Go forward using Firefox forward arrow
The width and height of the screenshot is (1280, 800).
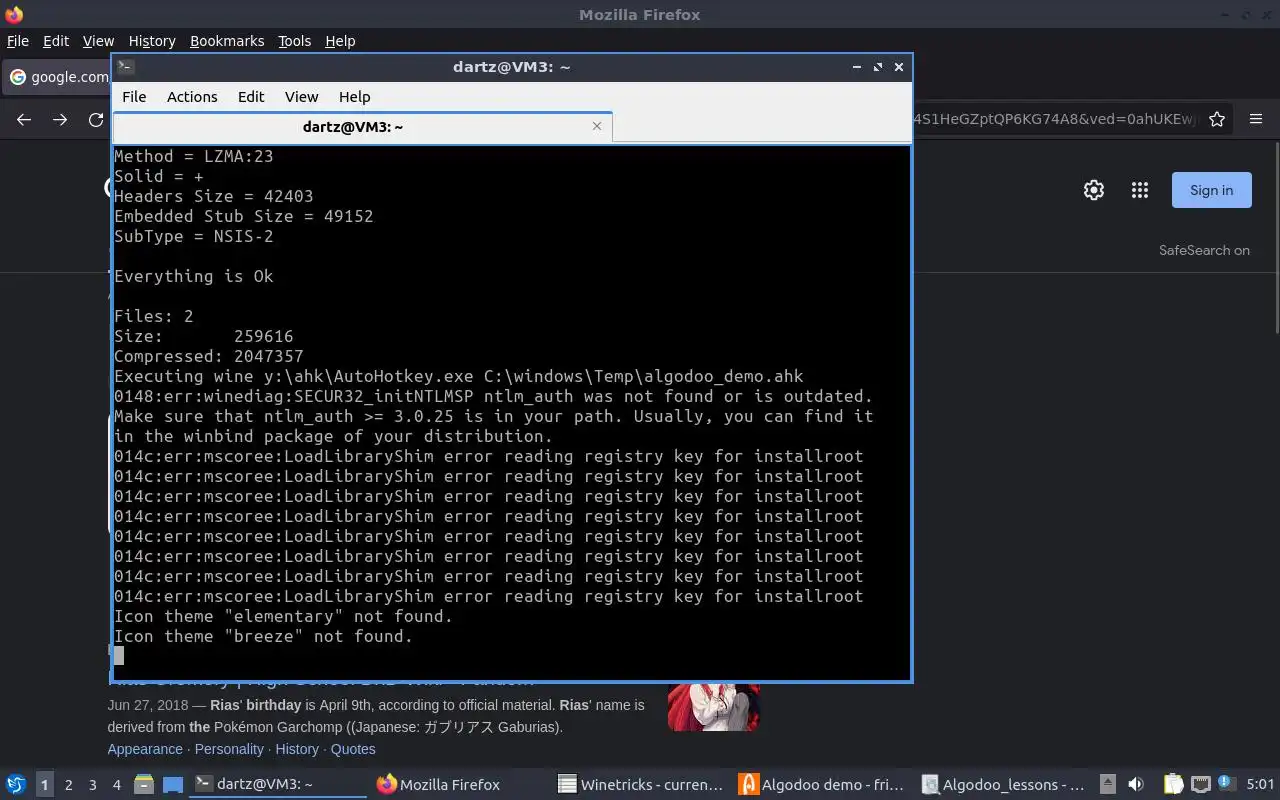[x=60, y=119]
